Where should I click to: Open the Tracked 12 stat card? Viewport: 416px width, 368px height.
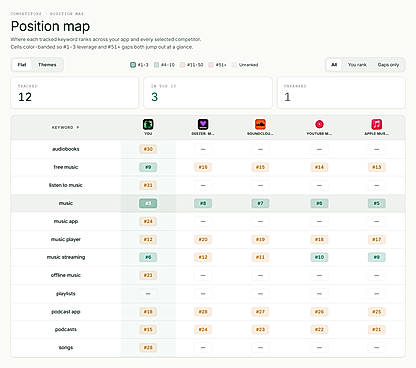[x=75, y=93]
